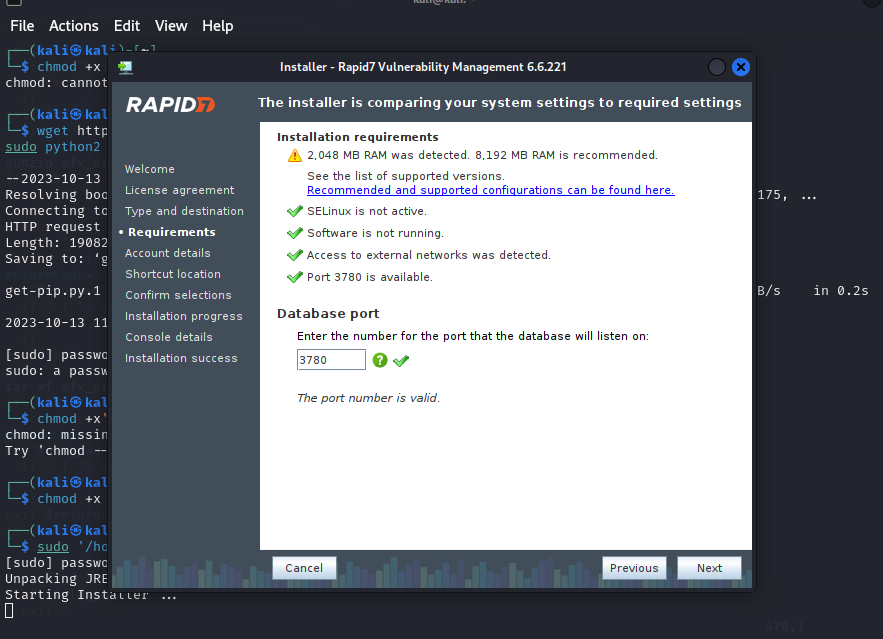Click 'The port number is valid.' message
The height and width of the screenshot is (639, 883).
click(x=368, y=398)
